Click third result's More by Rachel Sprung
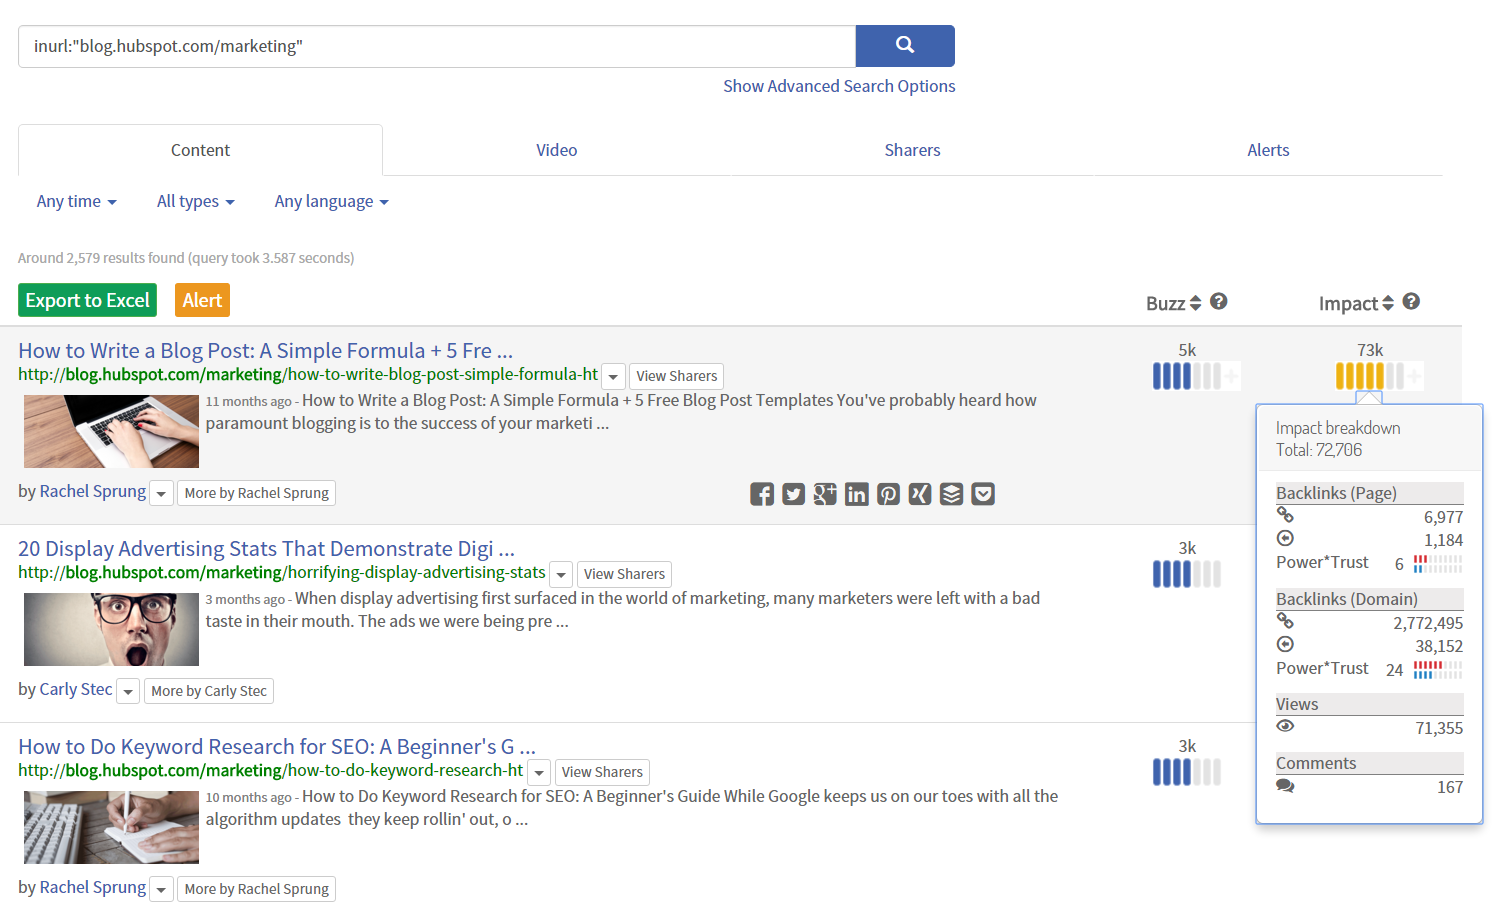This screenshot has width=1492, height=918. tap(256, 889)
